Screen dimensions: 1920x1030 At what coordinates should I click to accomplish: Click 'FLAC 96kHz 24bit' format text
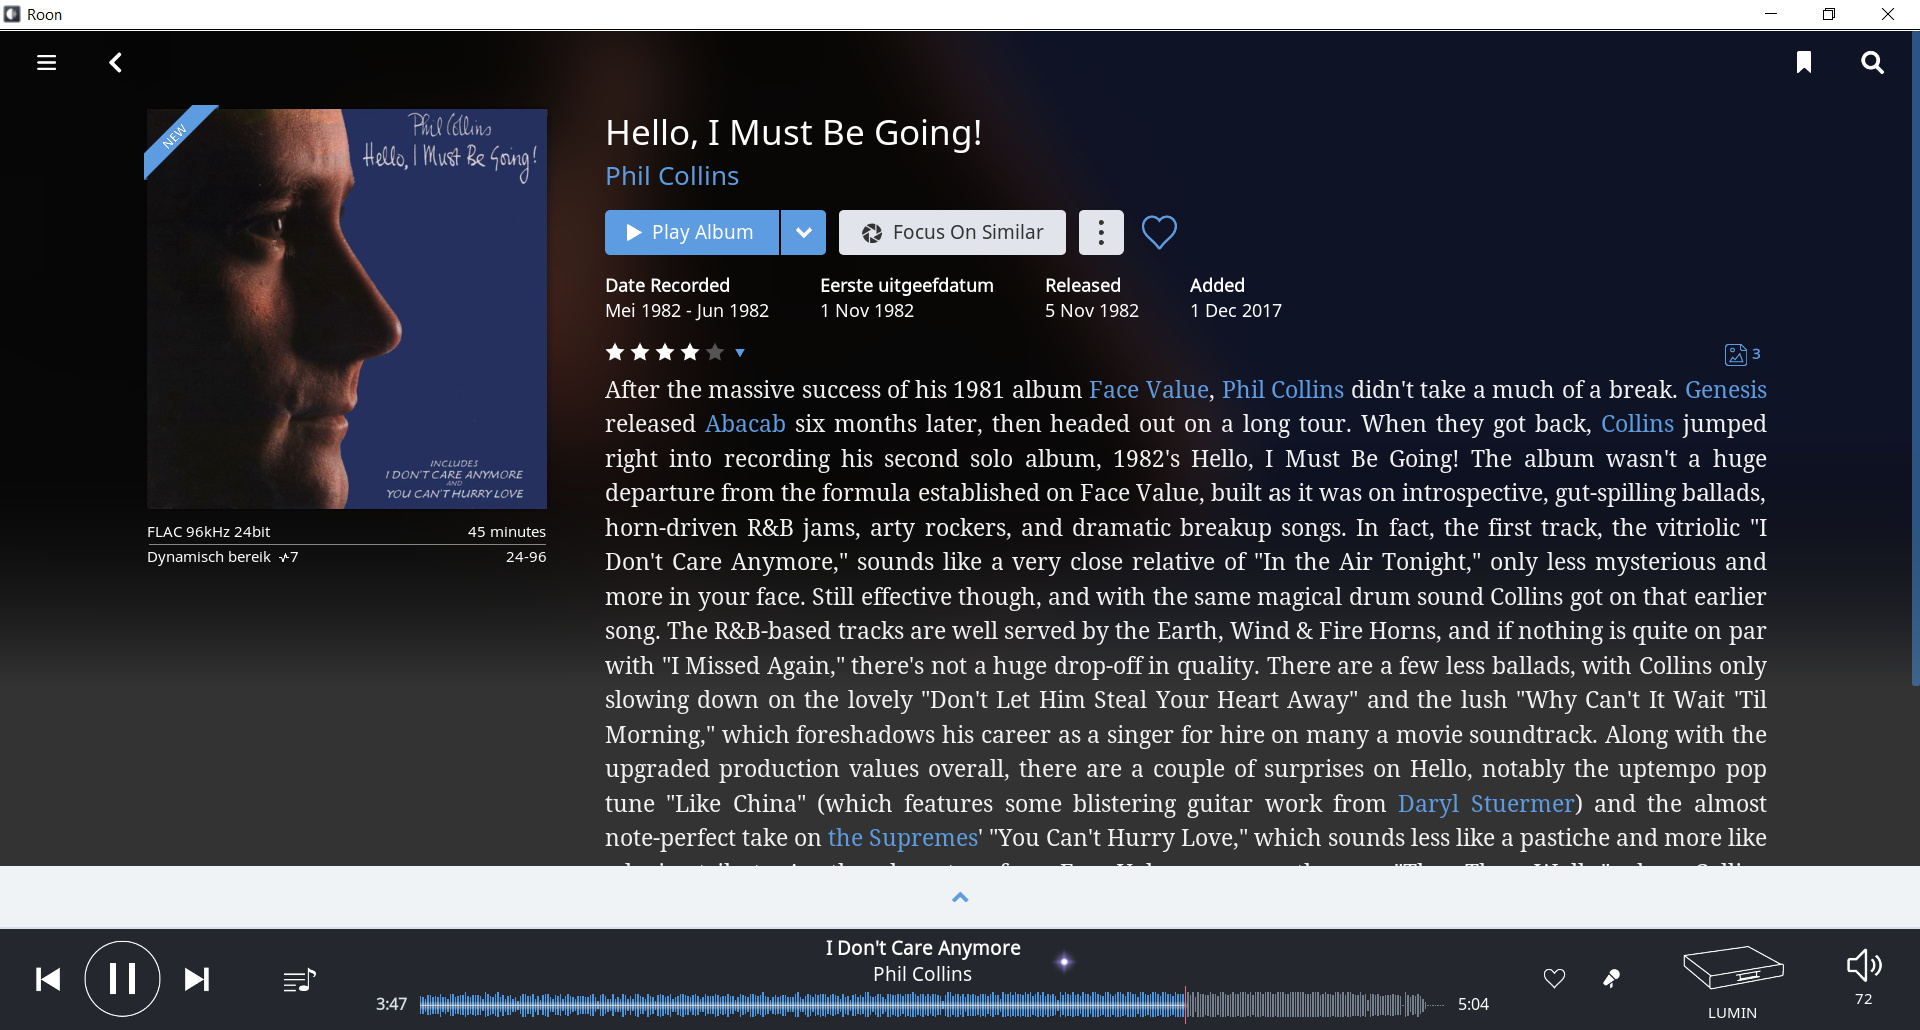(x=208, y=532)
